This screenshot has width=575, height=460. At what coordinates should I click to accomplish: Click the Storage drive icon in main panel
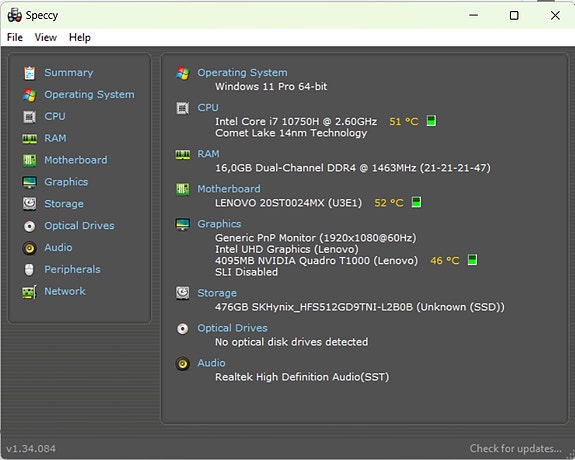click(183, 293)
